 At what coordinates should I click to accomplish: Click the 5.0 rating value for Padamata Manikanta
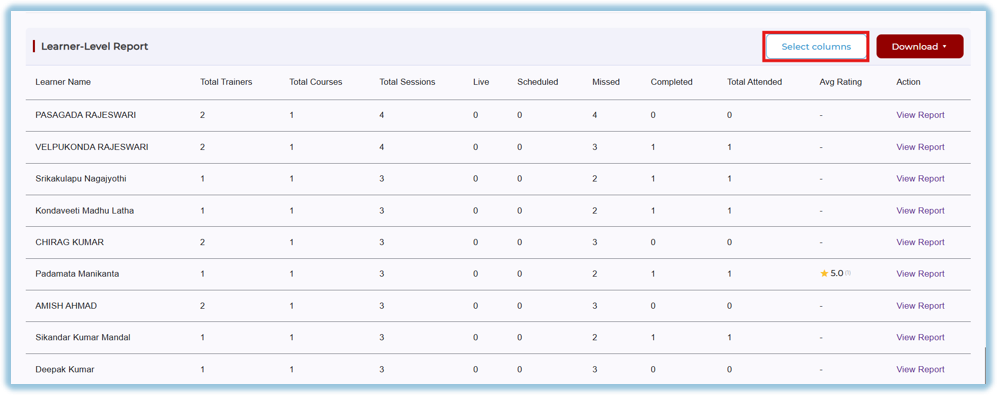[x=836, y=274]
